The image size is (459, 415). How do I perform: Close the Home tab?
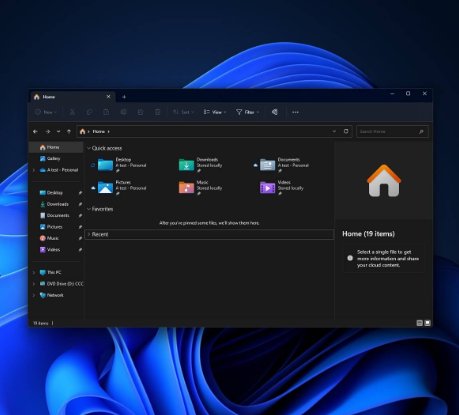(108, 97)
